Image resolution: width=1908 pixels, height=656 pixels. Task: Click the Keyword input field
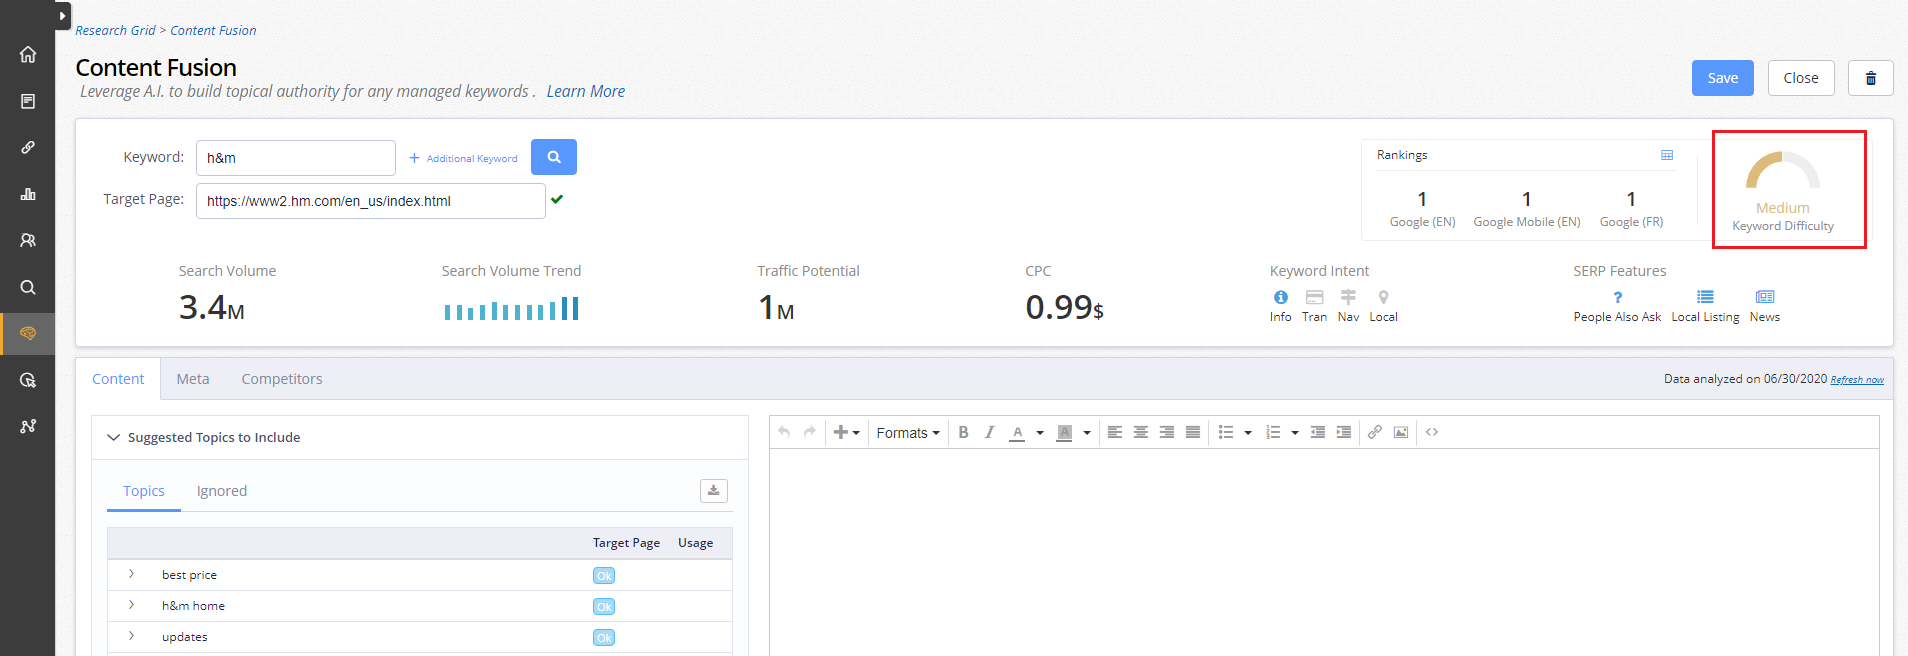296,158
